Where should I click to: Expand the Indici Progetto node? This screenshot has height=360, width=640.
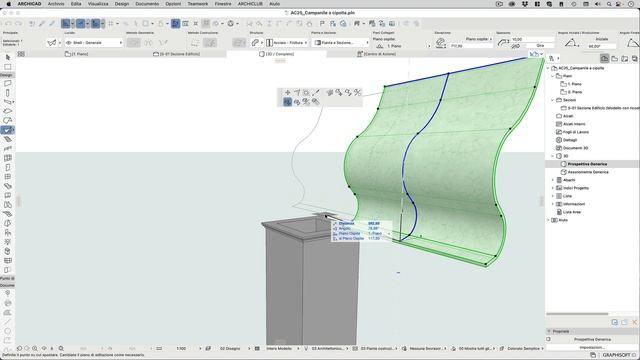pos(553,188)
